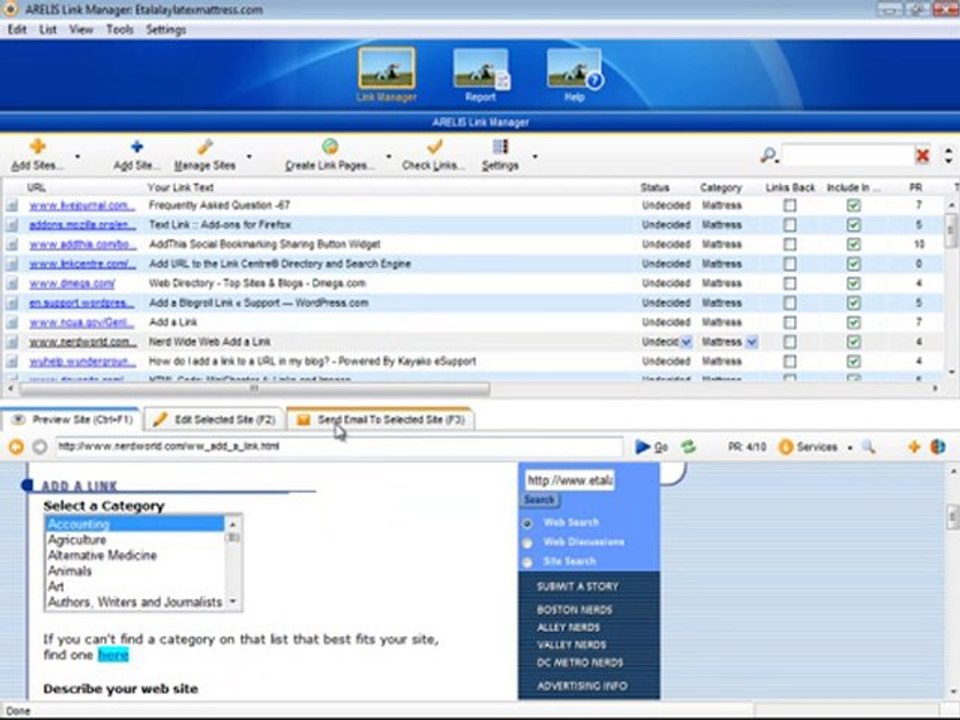Click the envelope icon of Send Email tab
The image size is (960, 720).
pos(303,420)
